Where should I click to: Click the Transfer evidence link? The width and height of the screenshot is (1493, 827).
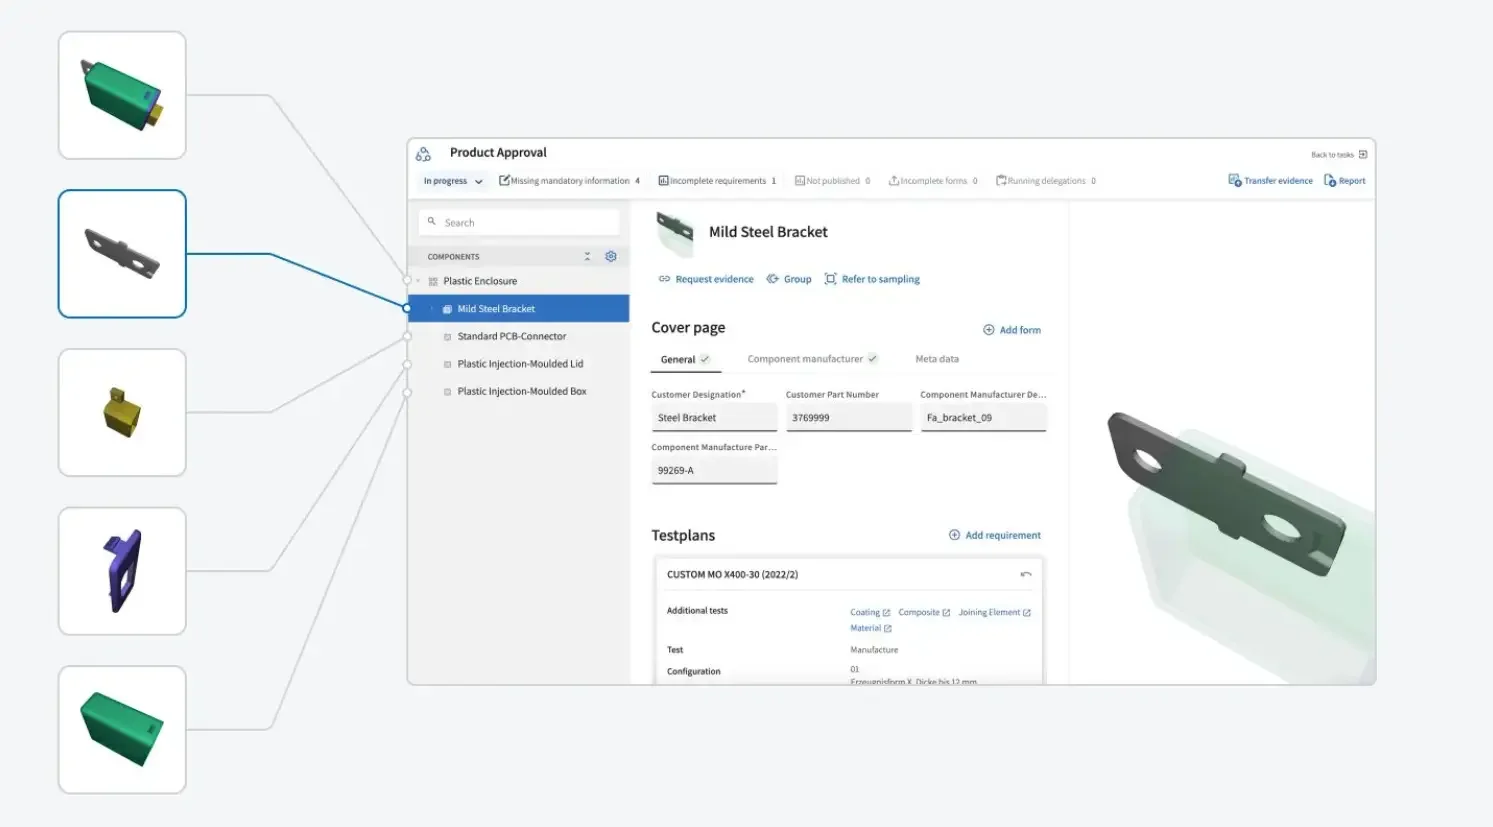pos(1270,181)
